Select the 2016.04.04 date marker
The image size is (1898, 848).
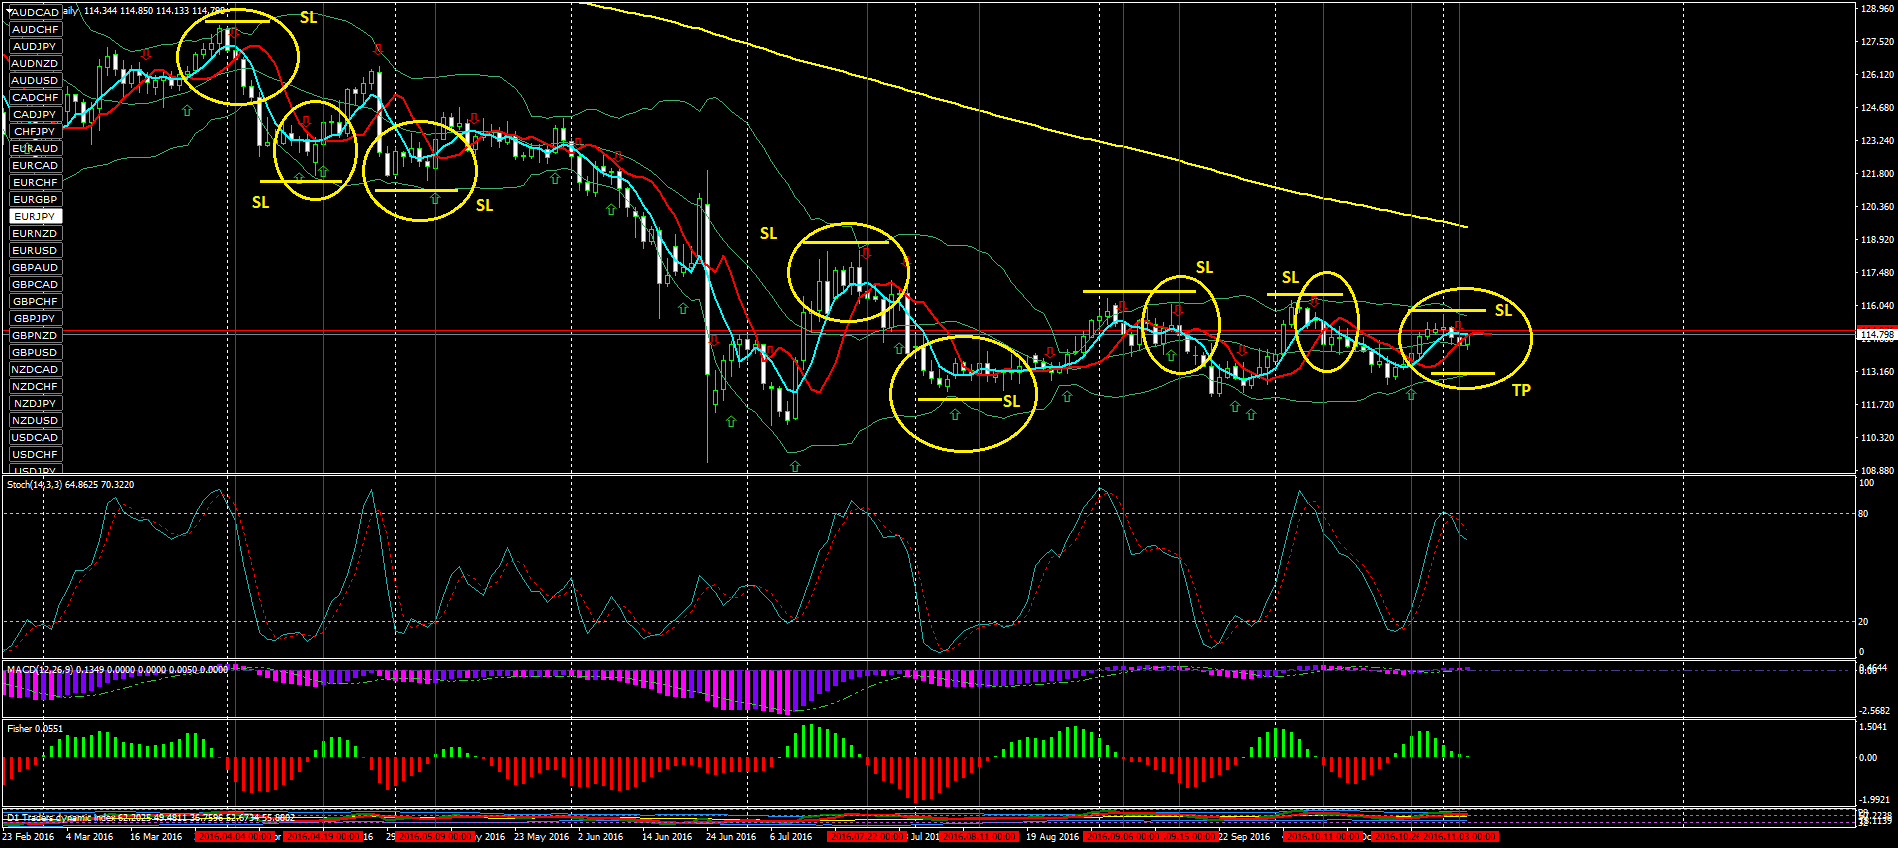pyautogui.click(x=235, y=837)
